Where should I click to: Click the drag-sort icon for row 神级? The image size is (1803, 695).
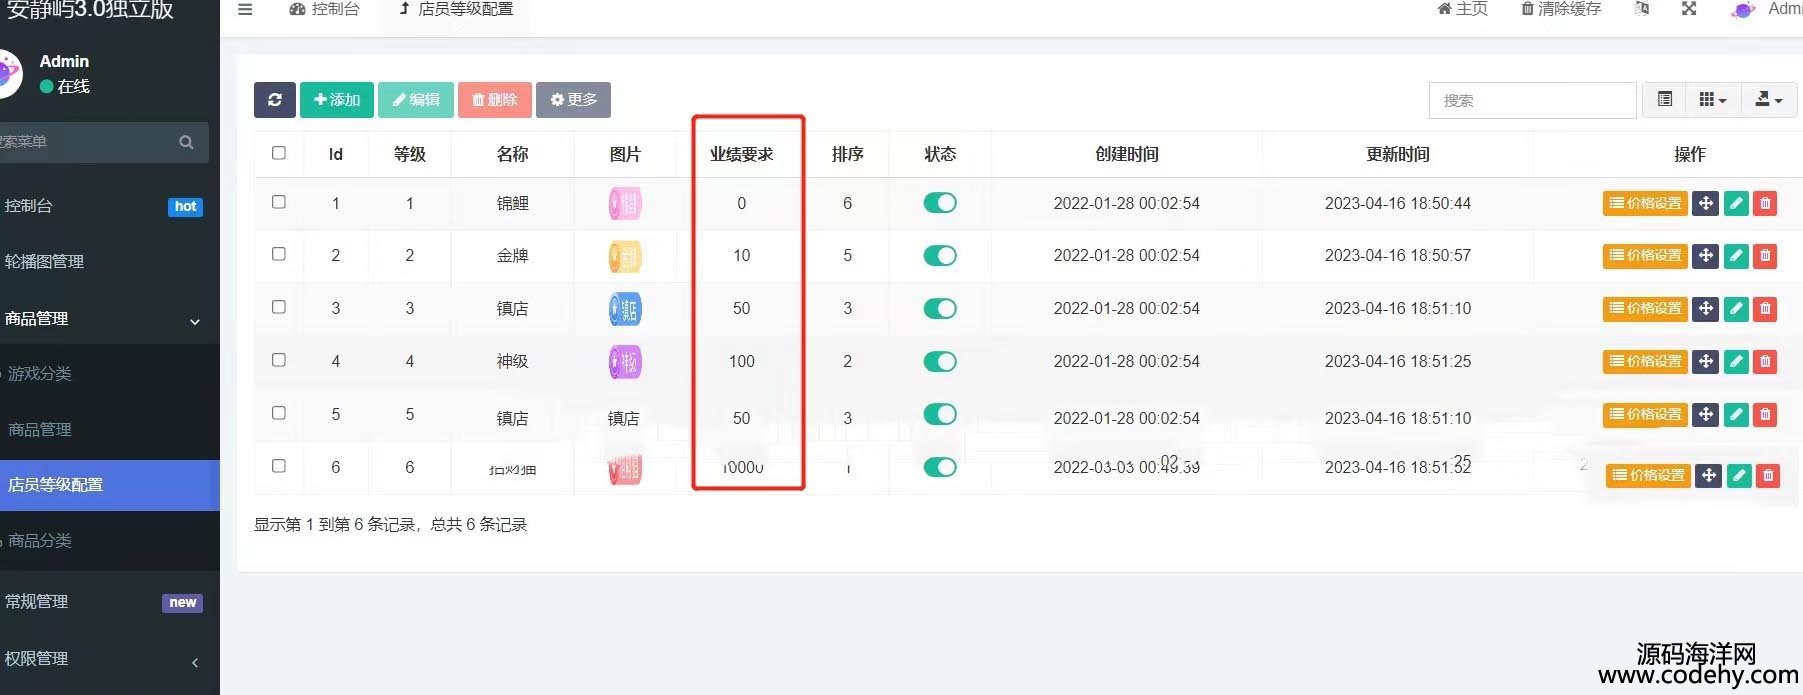tap(1706, 361)
